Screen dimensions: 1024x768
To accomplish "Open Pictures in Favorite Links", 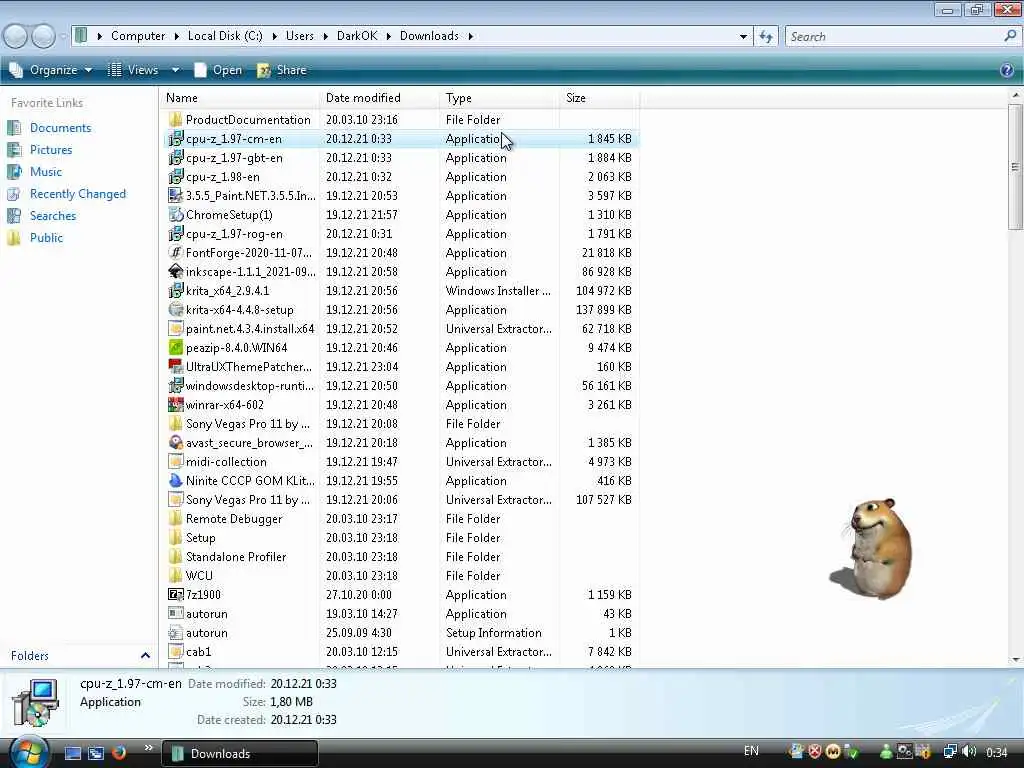I will tap(51, 150).
